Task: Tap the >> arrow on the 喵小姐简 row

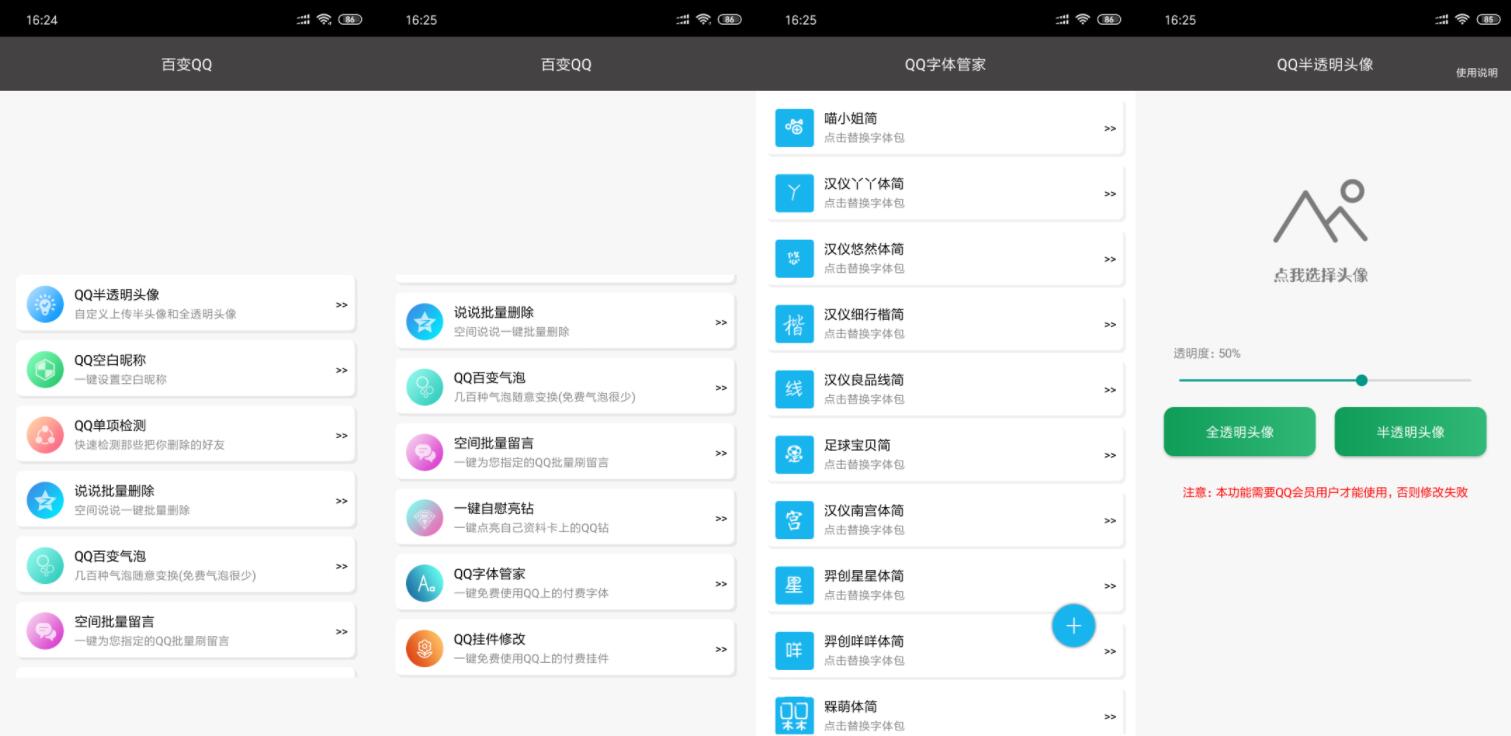Action: point(1110,129)
